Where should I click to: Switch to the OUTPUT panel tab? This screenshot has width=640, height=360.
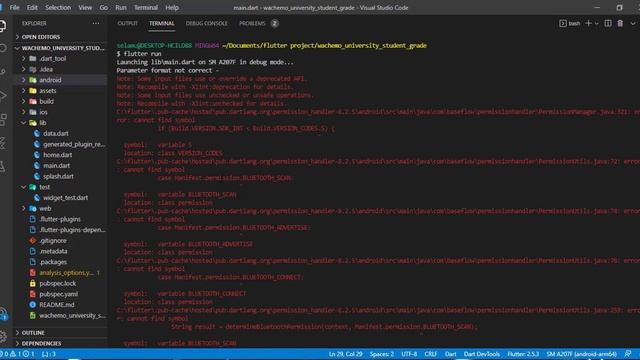127,23
